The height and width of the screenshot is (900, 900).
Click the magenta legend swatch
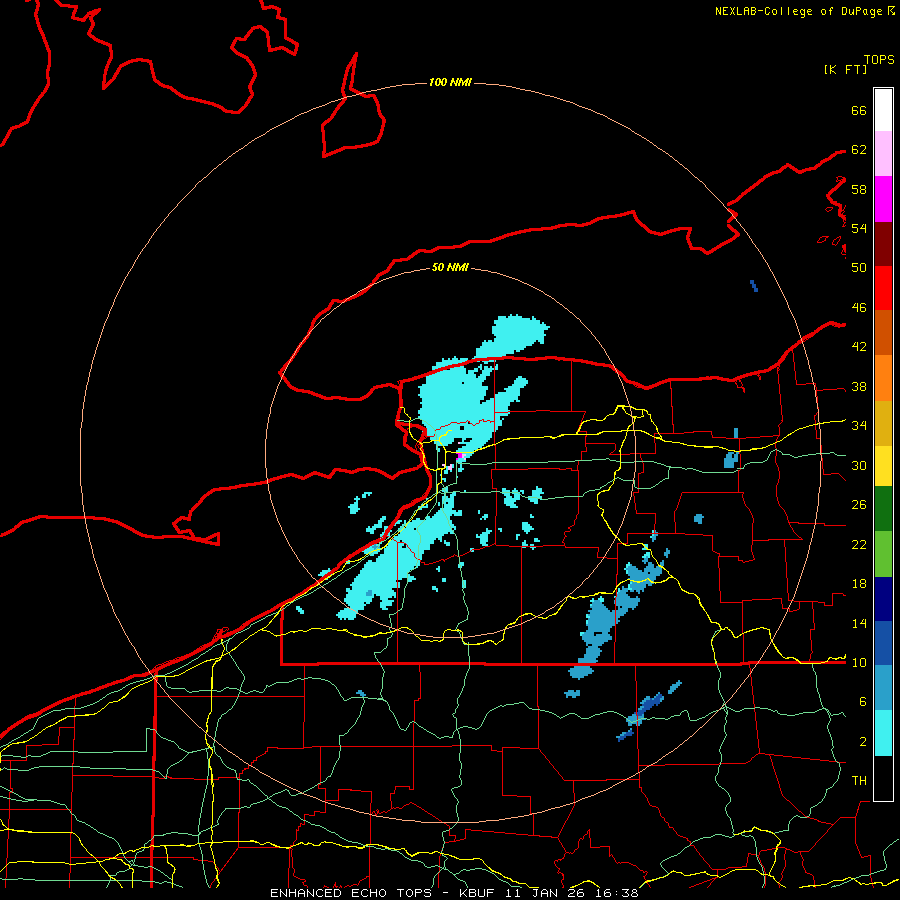point(883,199)
